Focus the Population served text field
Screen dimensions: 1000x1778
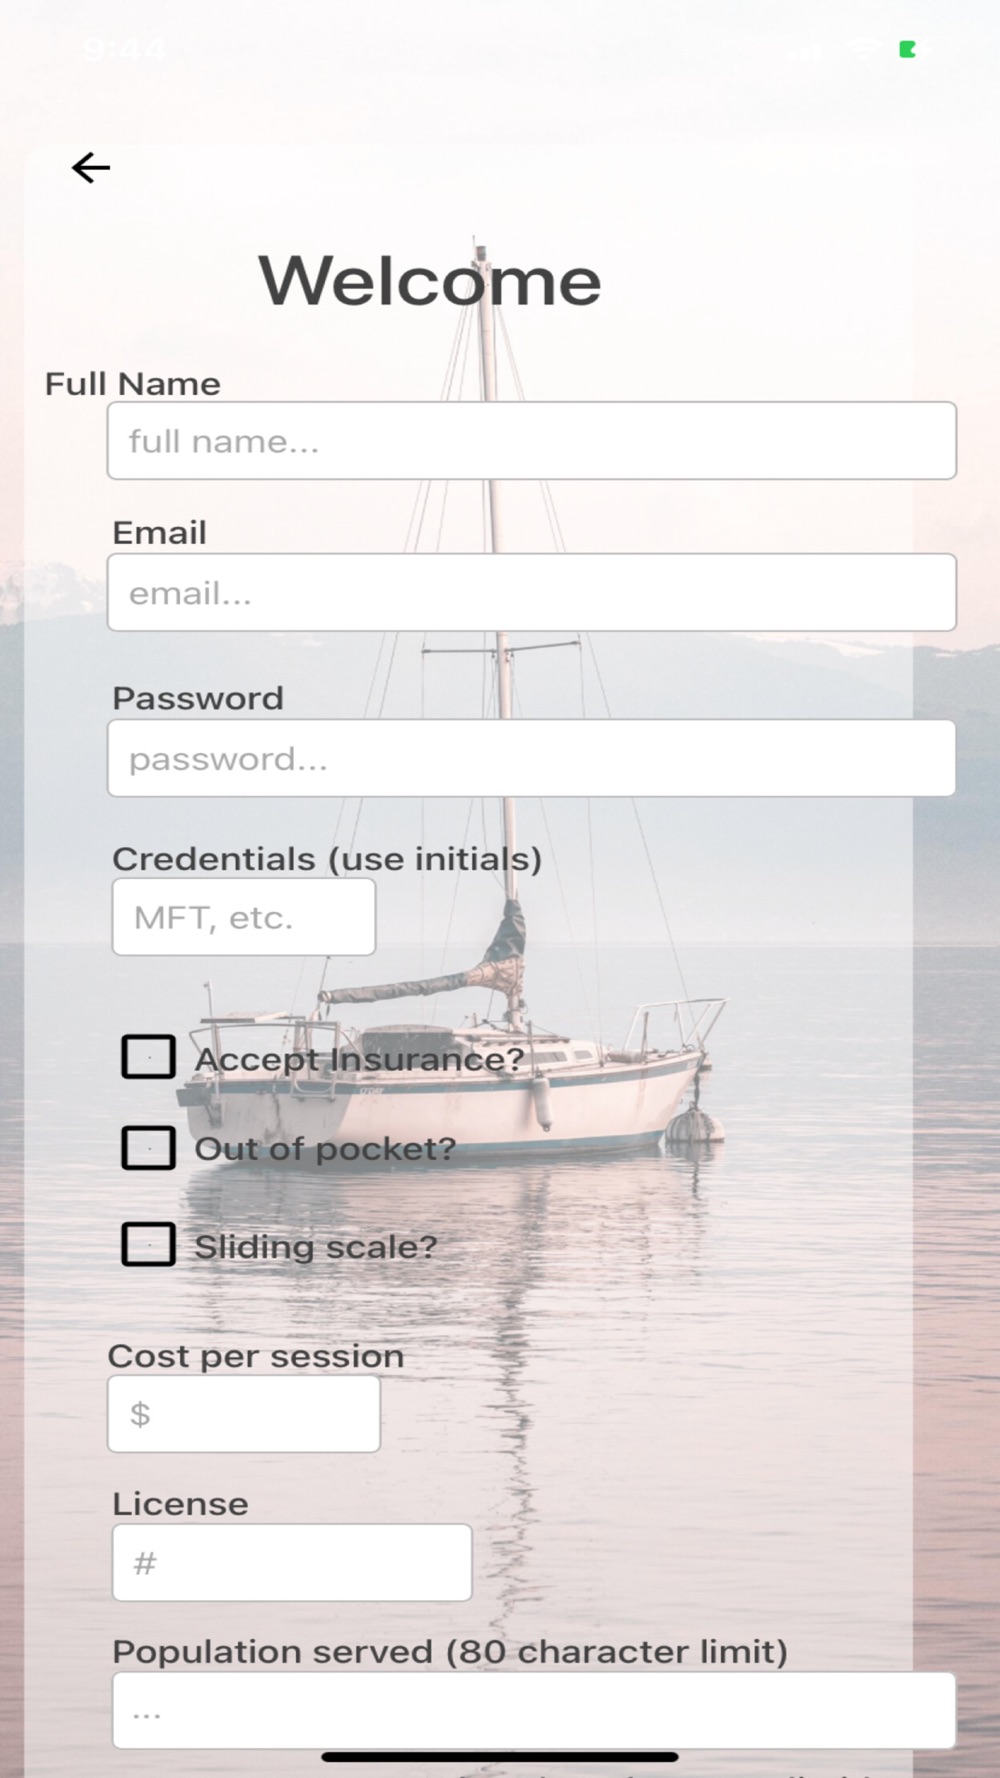tap(534, 1710)
